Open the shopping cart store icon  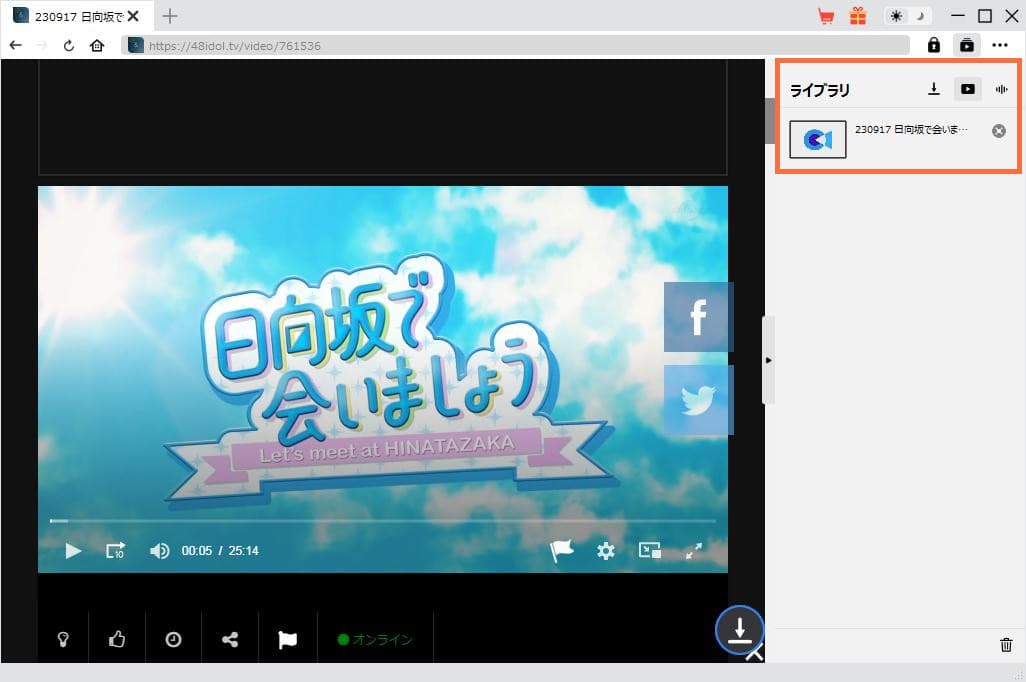[x=826, y=16]
